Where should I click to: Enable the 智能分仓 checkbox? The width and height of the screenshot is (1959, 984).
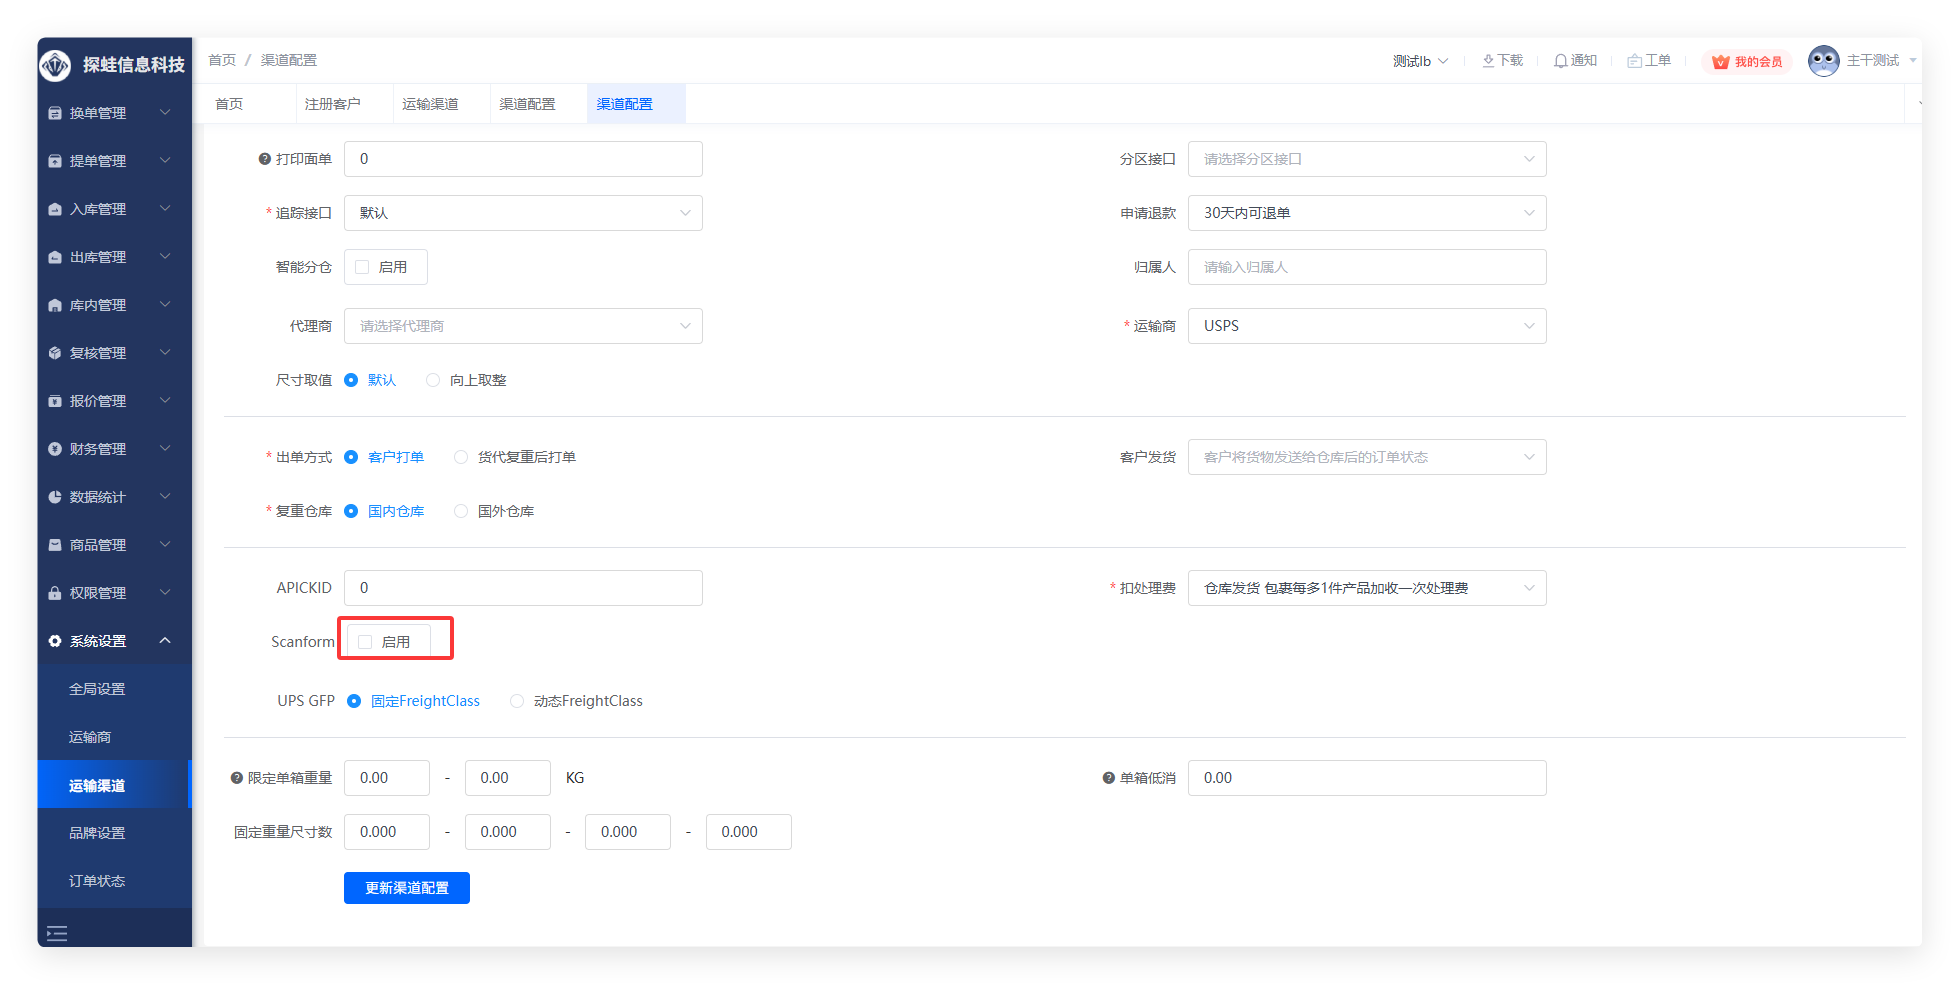(362, 267)
